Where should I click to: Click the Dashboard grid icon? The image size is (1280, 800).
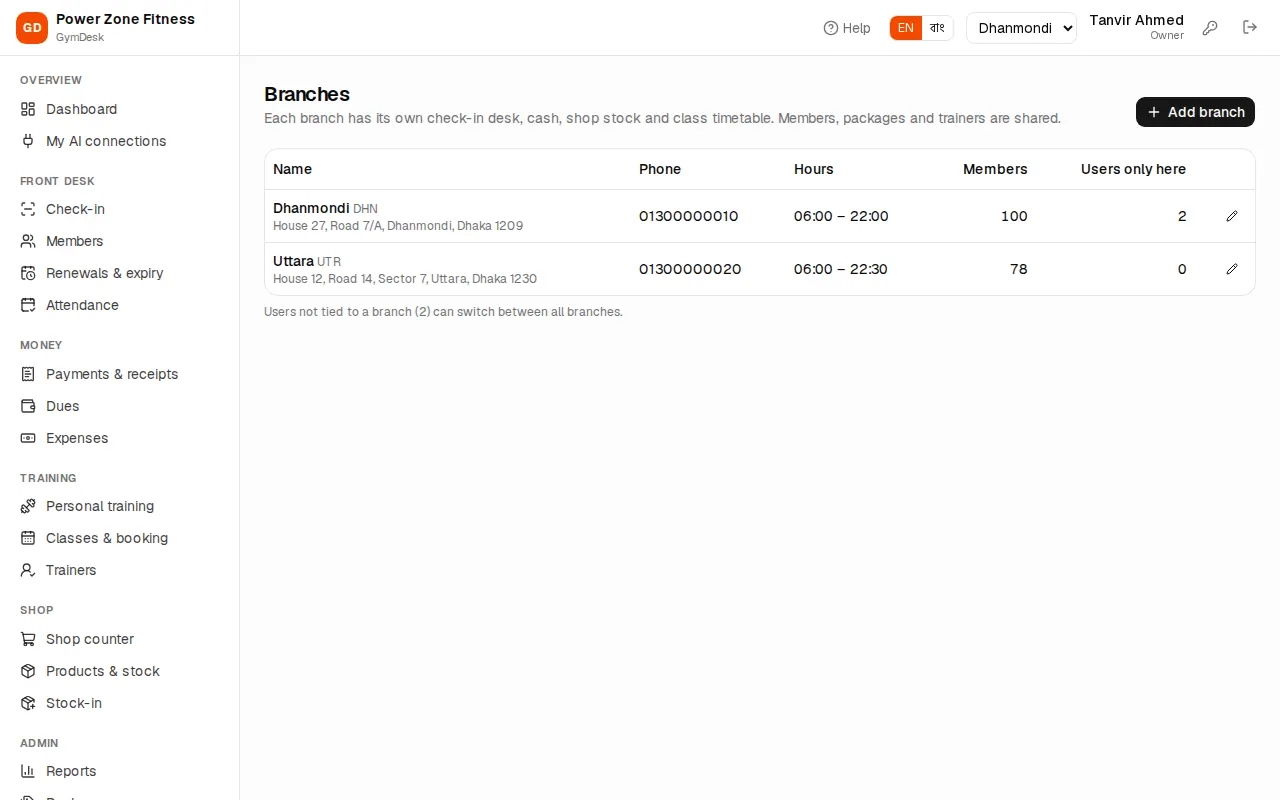tap(28, 109)
